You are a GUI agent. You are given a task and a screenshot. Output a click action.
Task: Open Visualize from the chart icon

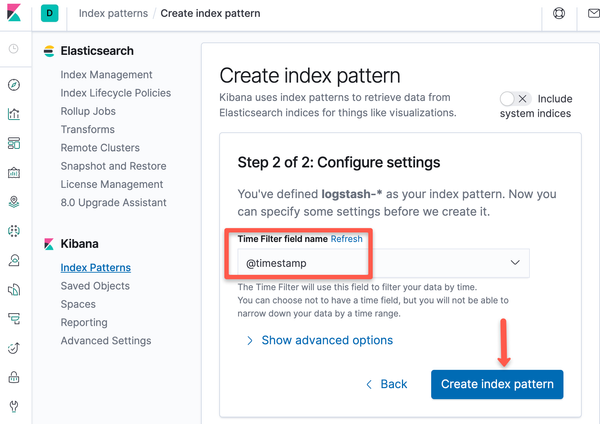click(x=13, y=114)
